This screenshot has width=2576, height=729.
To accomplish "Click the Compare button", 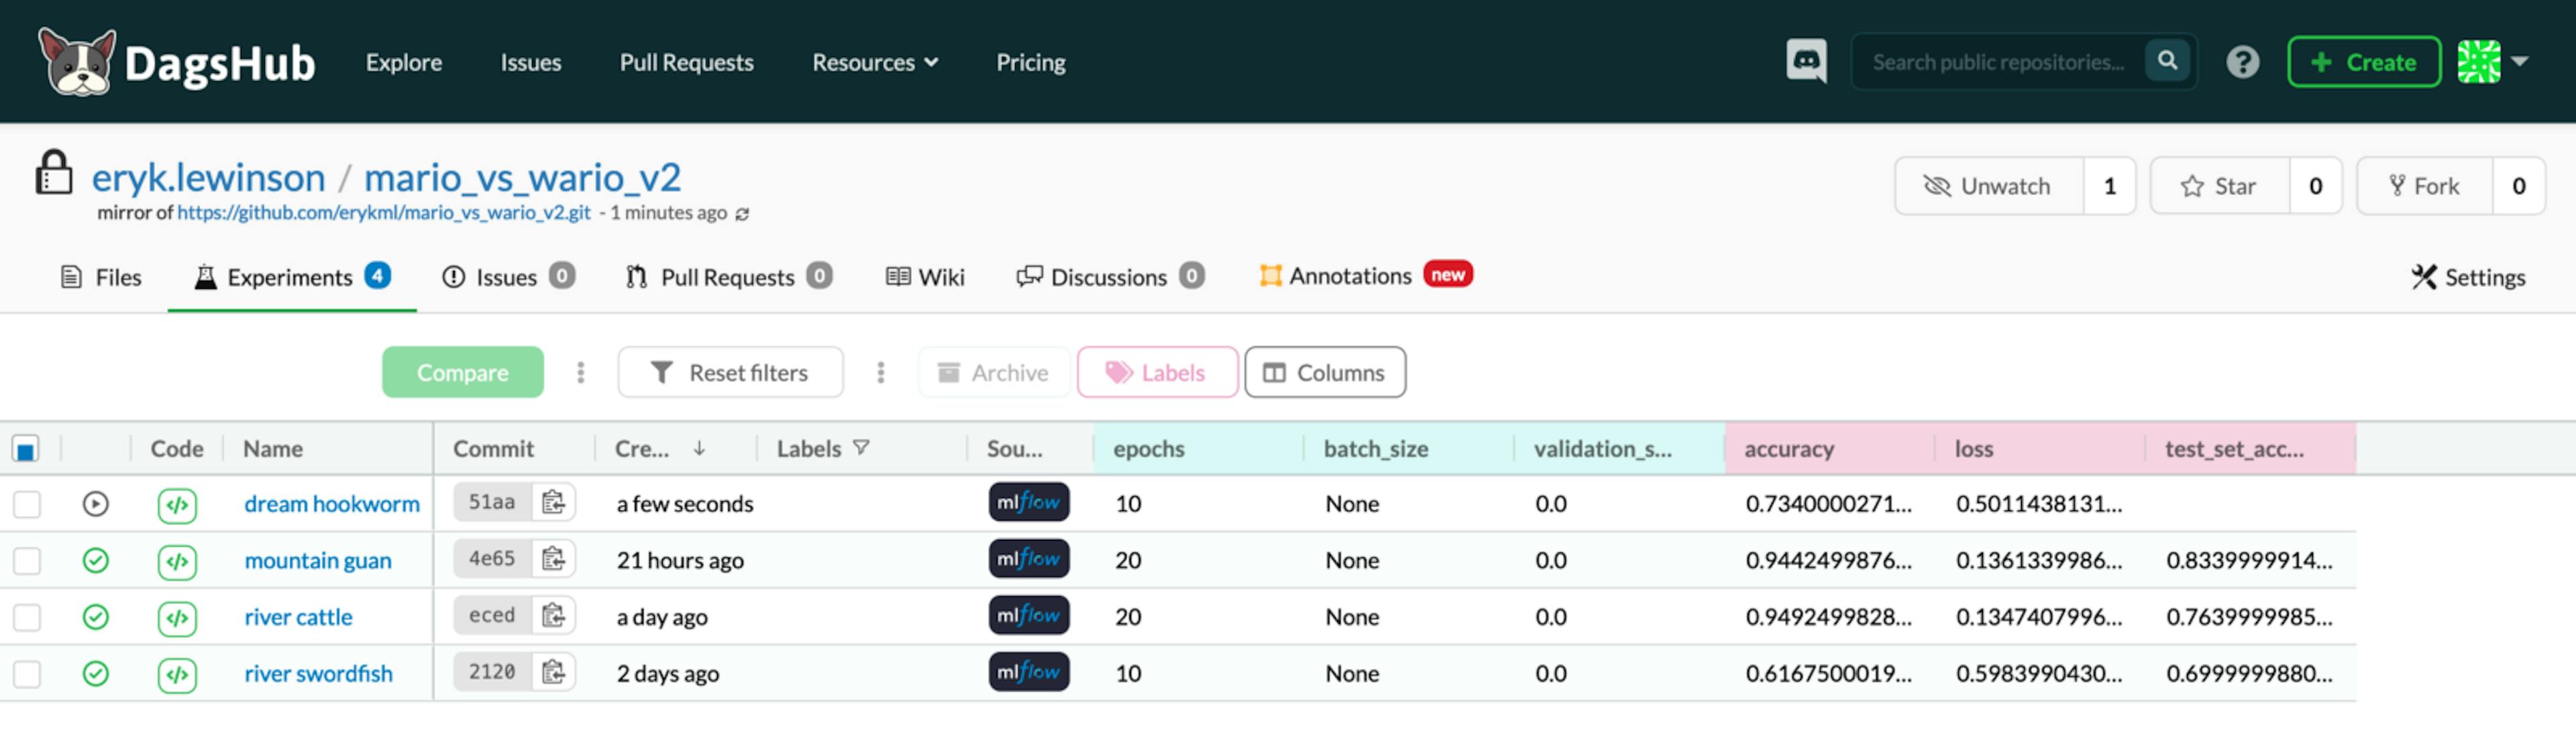I will tap(462, 372).
